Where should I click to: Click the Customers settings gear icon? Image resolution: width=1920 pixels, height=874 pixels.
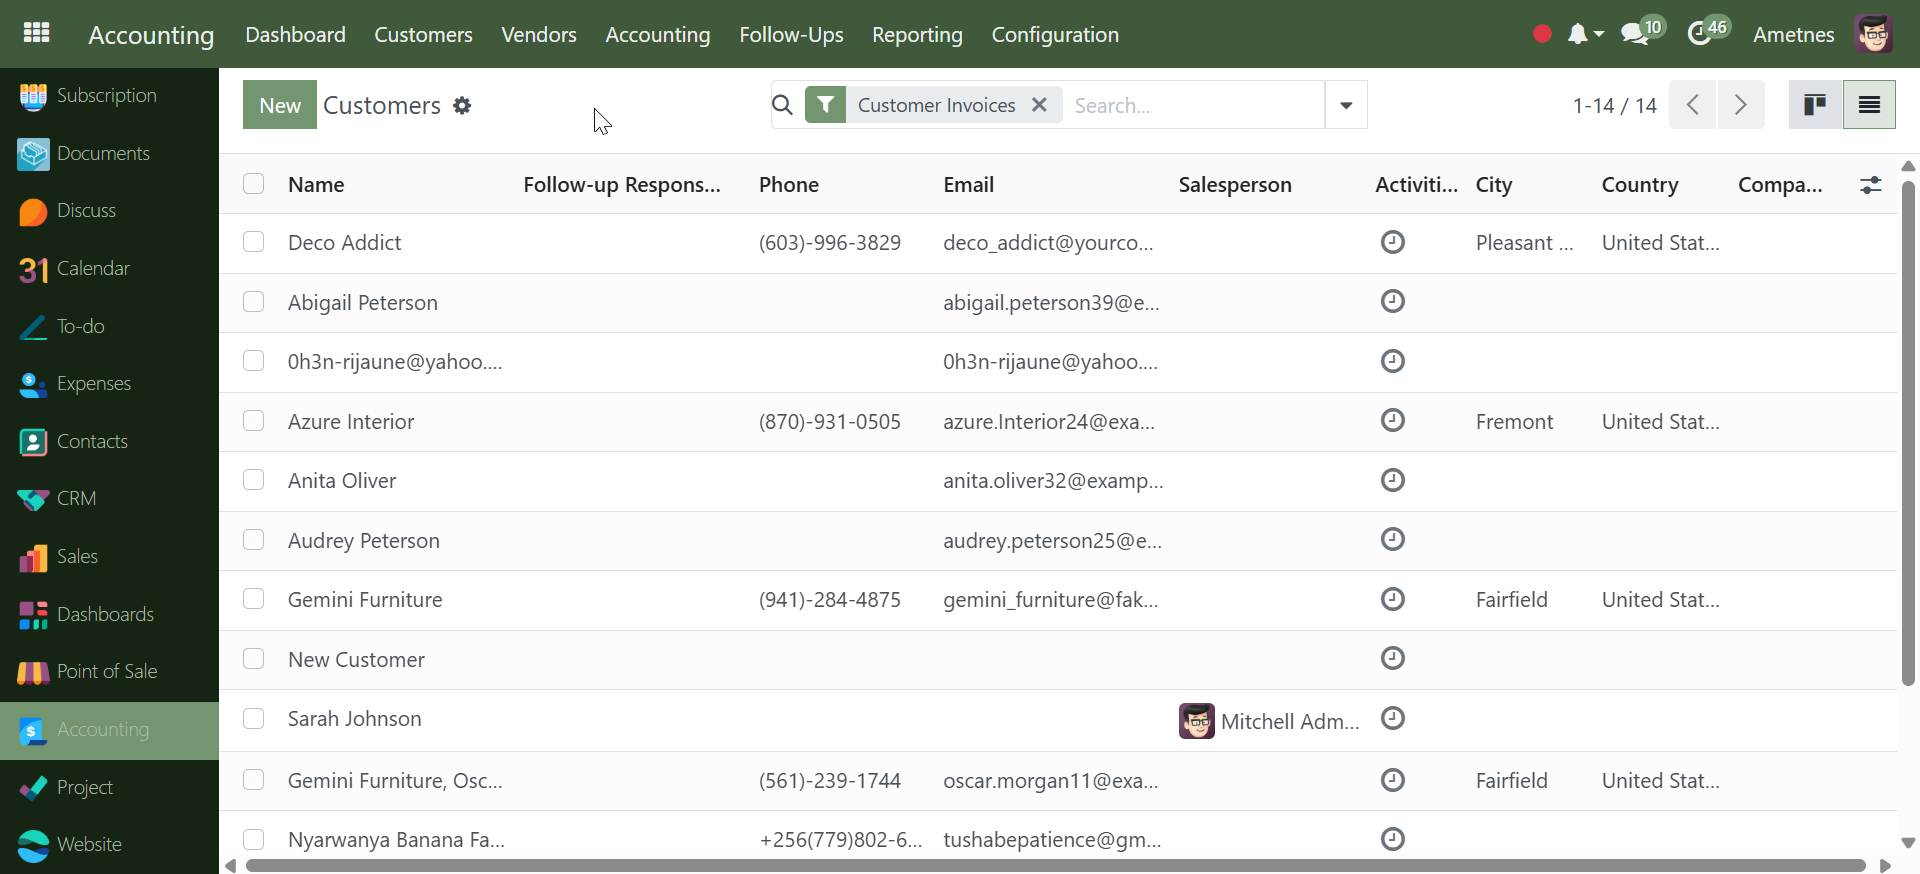pos(462,105)
